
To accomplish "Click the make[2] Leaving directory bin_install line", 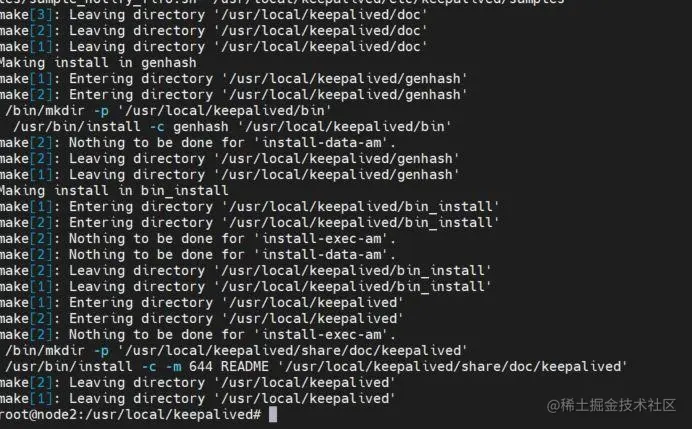I will coord(245,271).
